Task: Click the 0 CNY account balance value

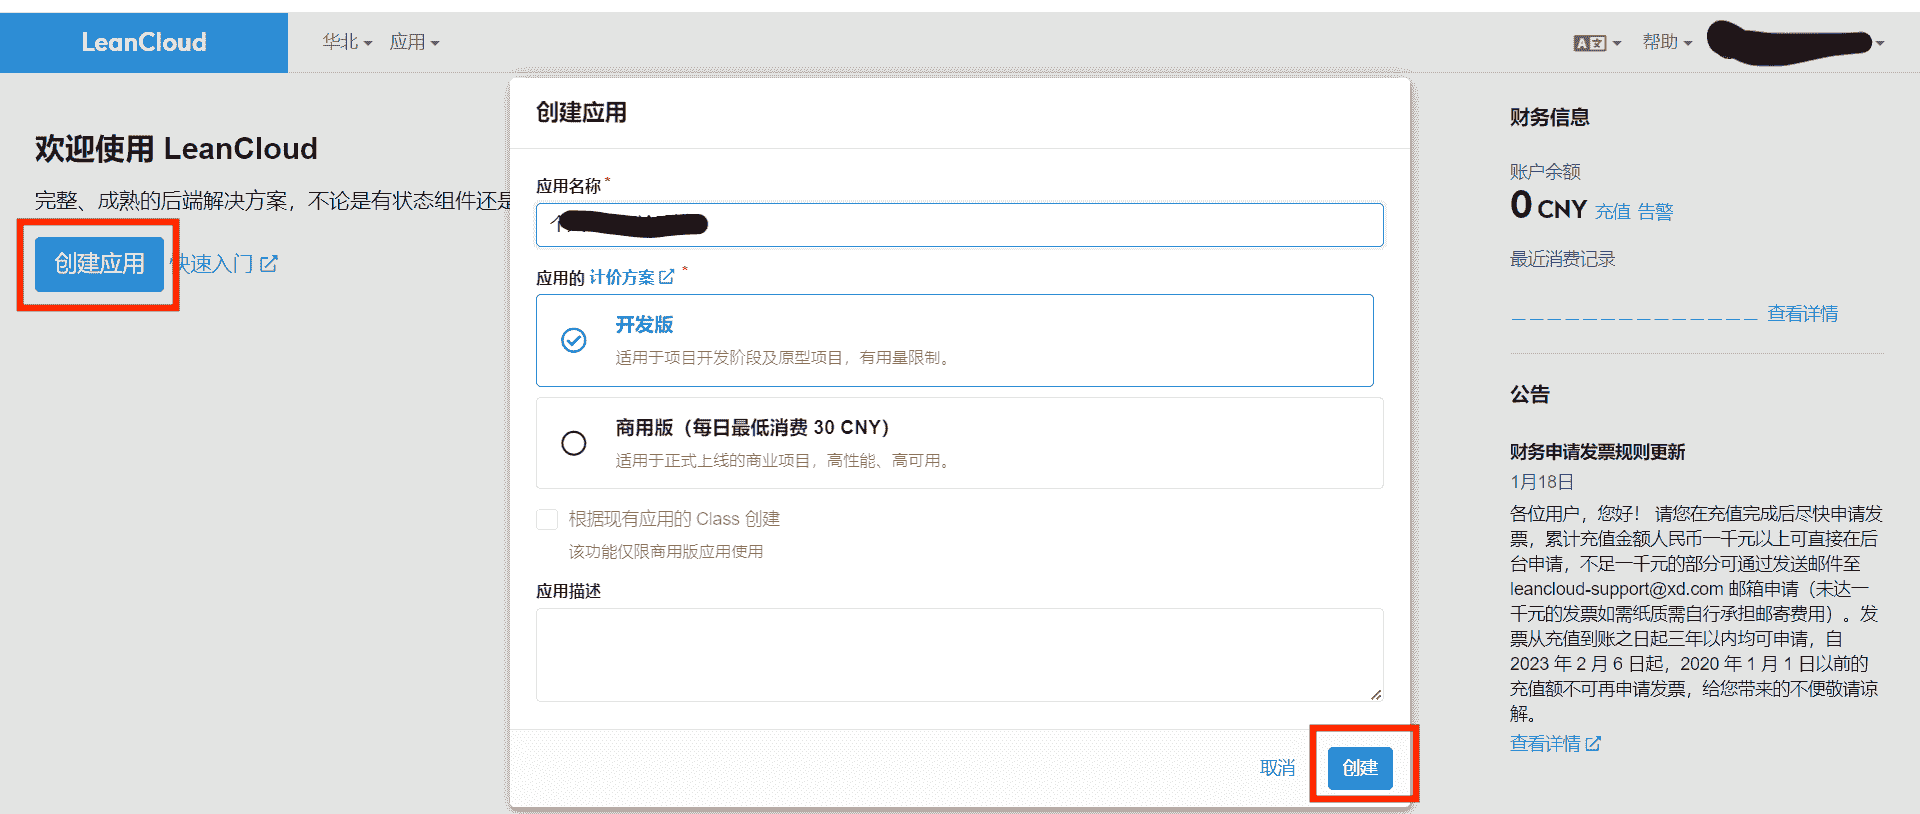Action: (x=1548, y=206)
